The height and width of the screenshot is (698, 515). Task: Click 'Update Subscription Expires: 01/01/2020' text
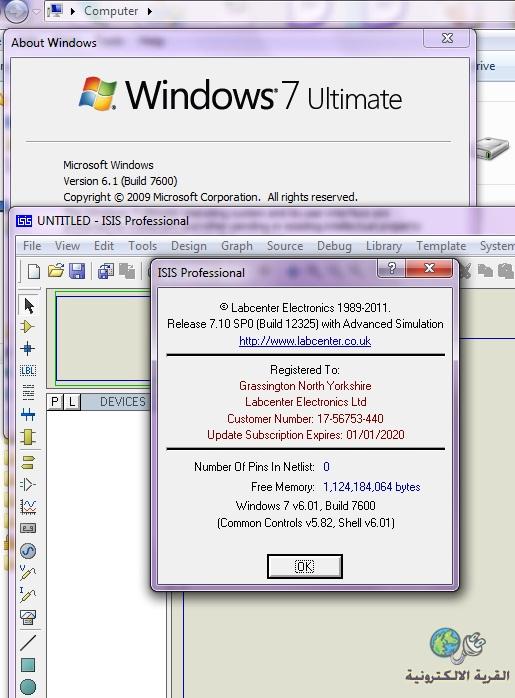(306, 434)
